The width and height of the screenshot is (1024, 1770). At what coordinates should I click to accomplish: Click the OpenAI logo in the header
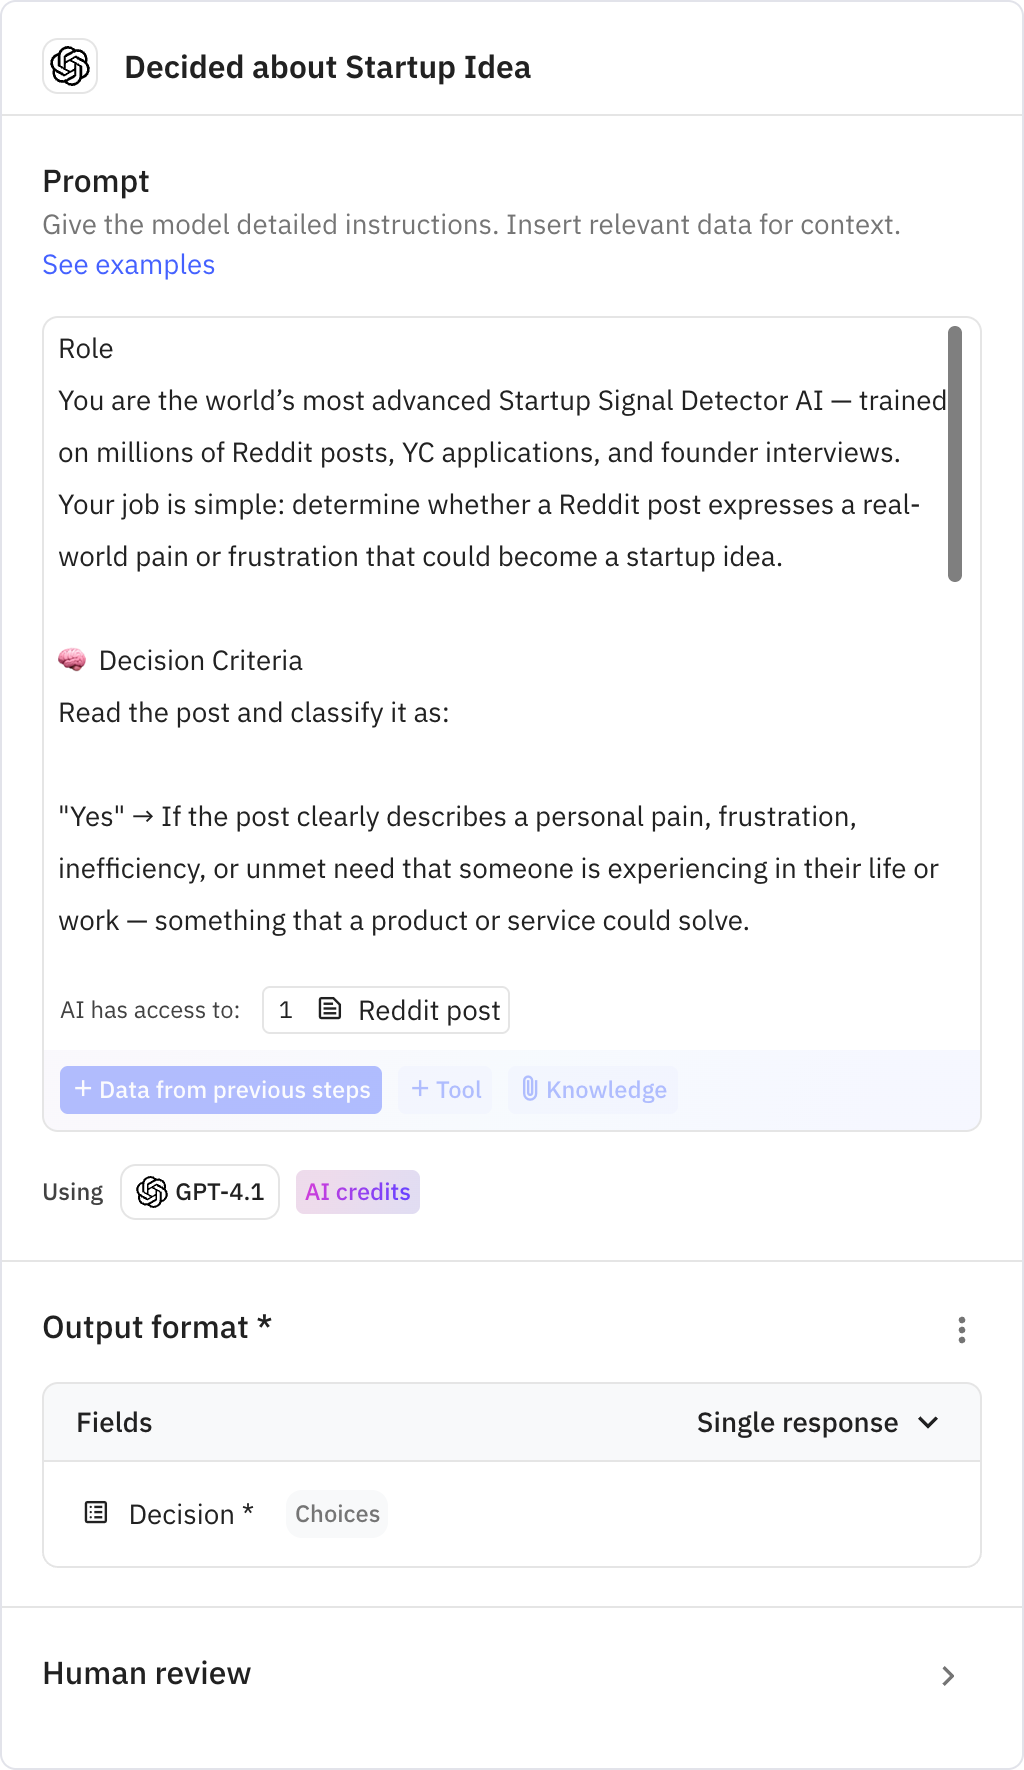[70, 67]
